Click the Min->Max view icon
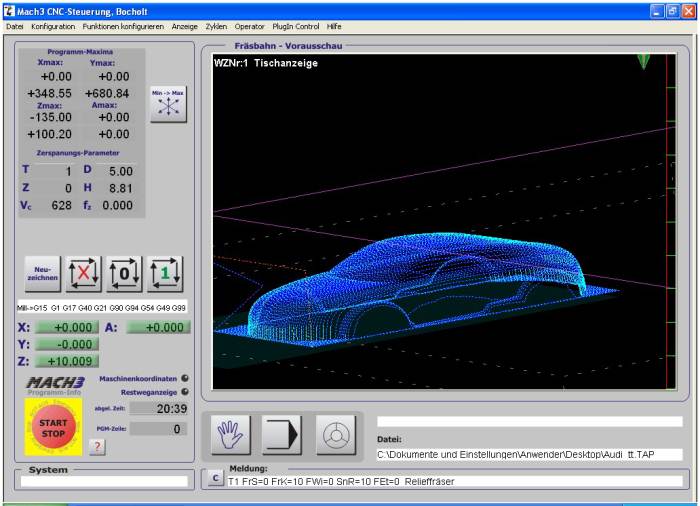The height and width of the screenshot is (506, 700). click(x=168, y=103)
